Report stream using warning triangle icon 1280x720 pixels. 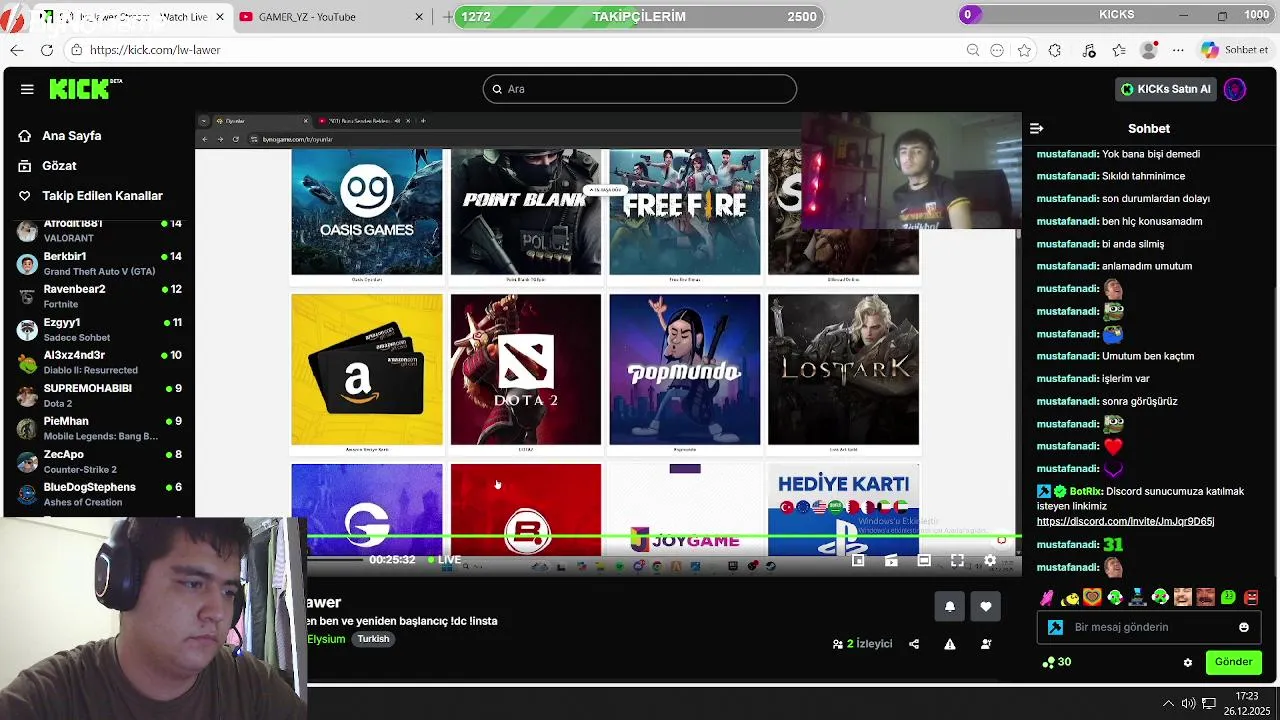[950, 644]
